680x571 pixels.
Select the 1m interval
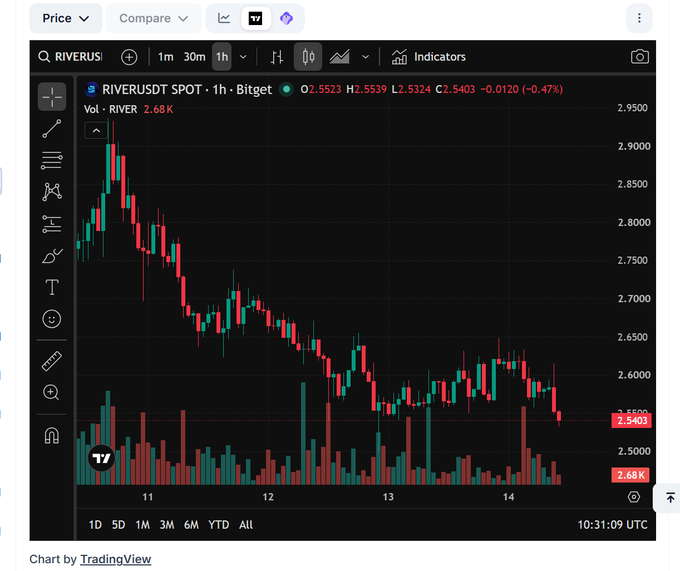click(x=165, y=57)
